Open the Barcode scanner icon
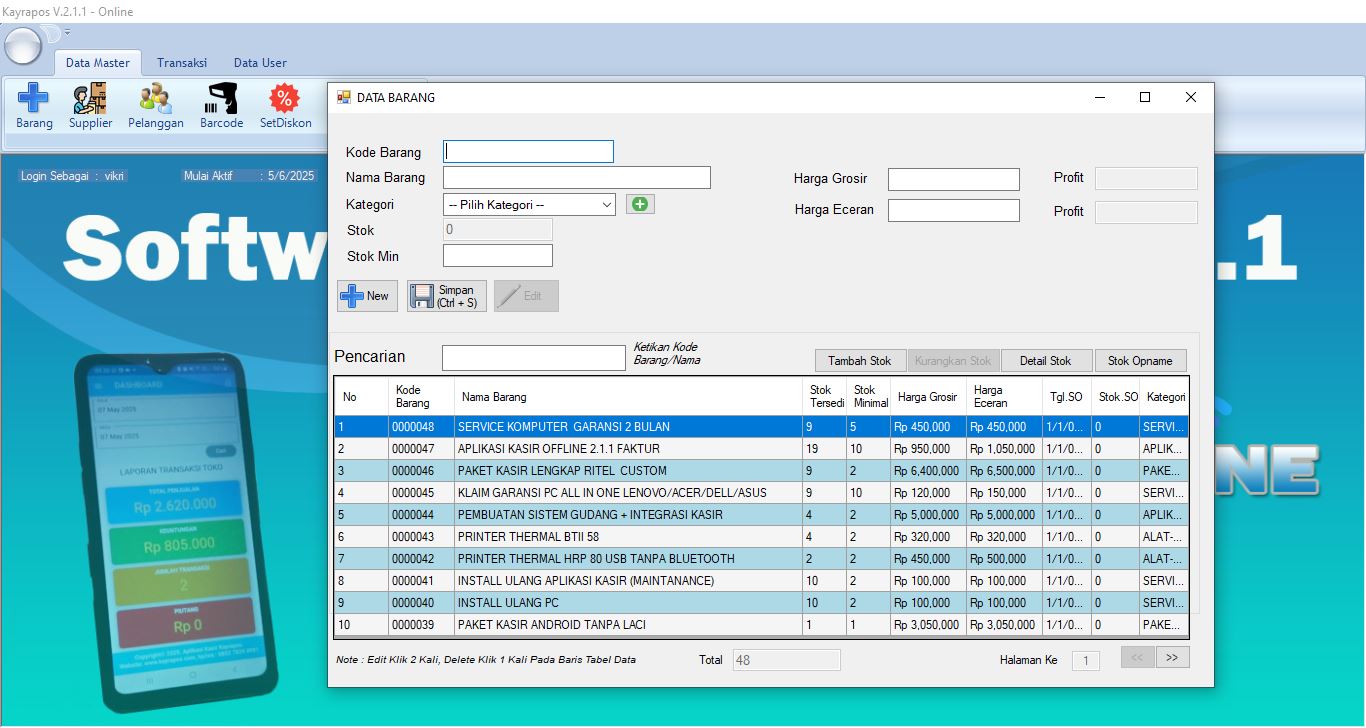 click(221, 106)
